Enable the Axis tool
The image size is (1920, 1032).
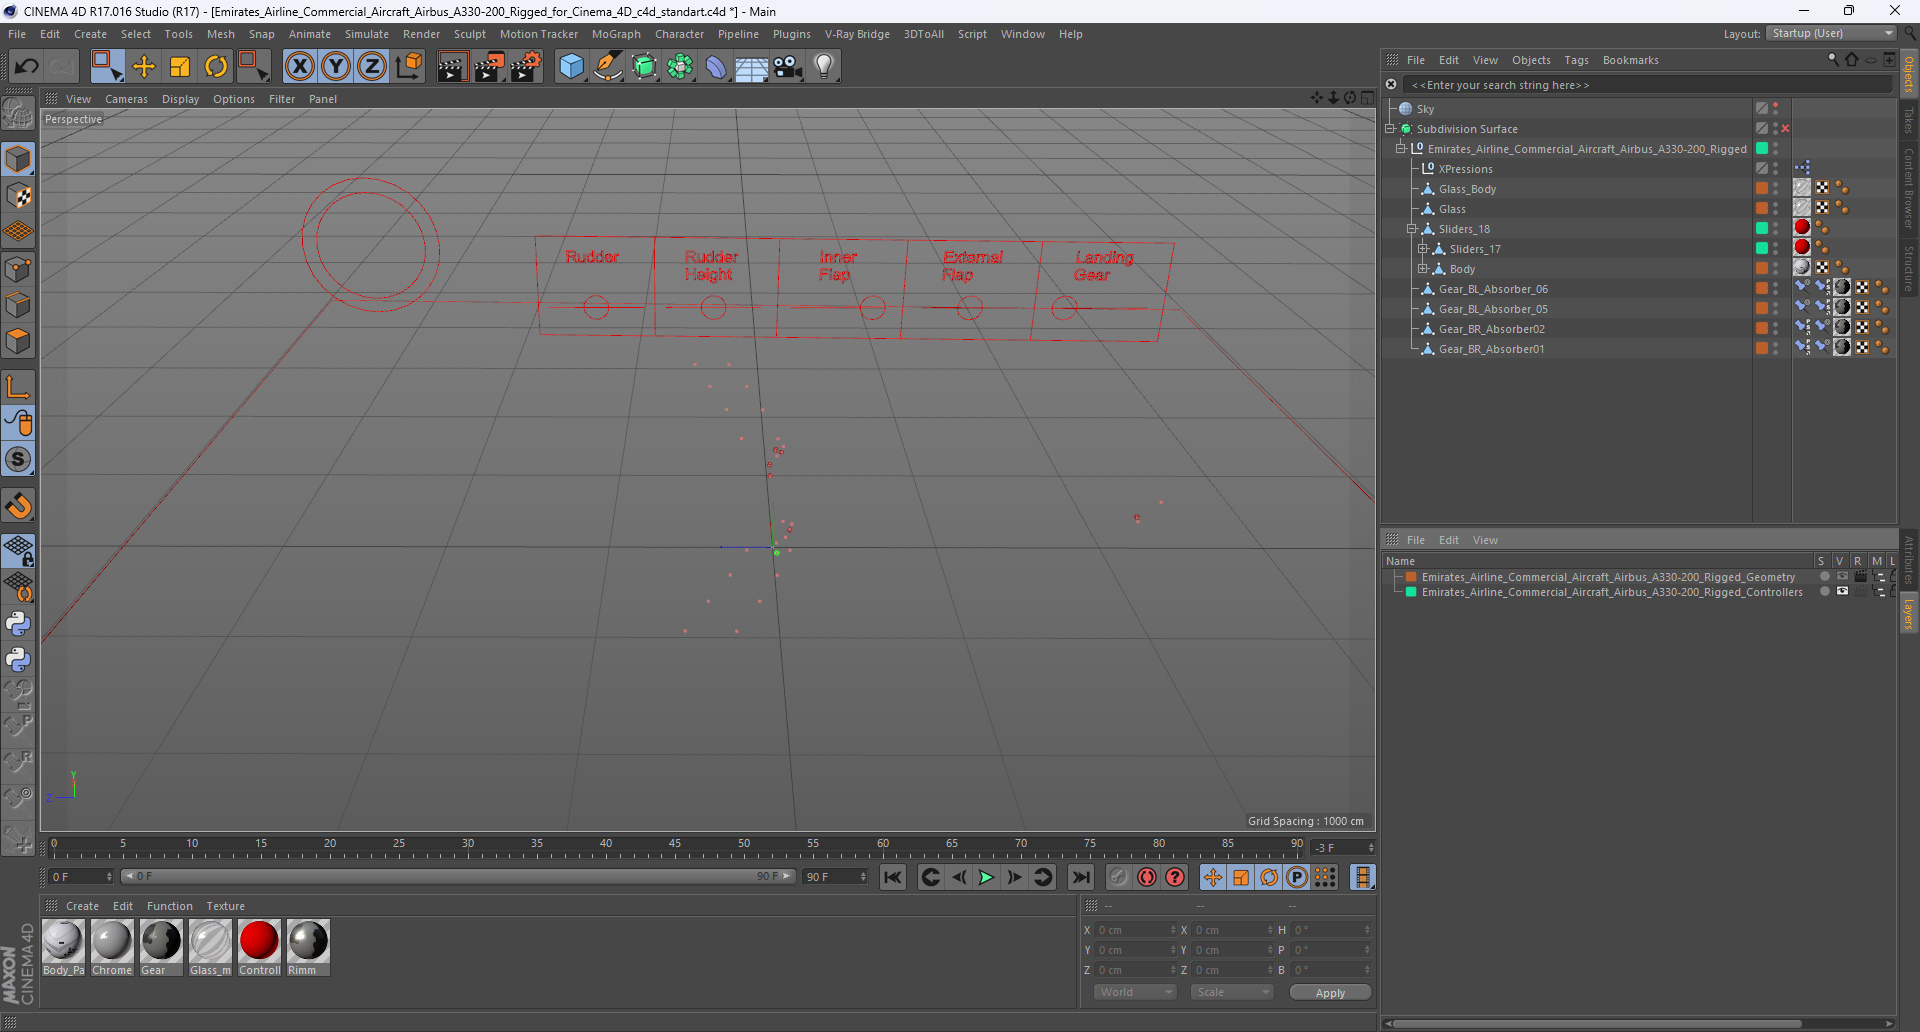click(18, 387)
